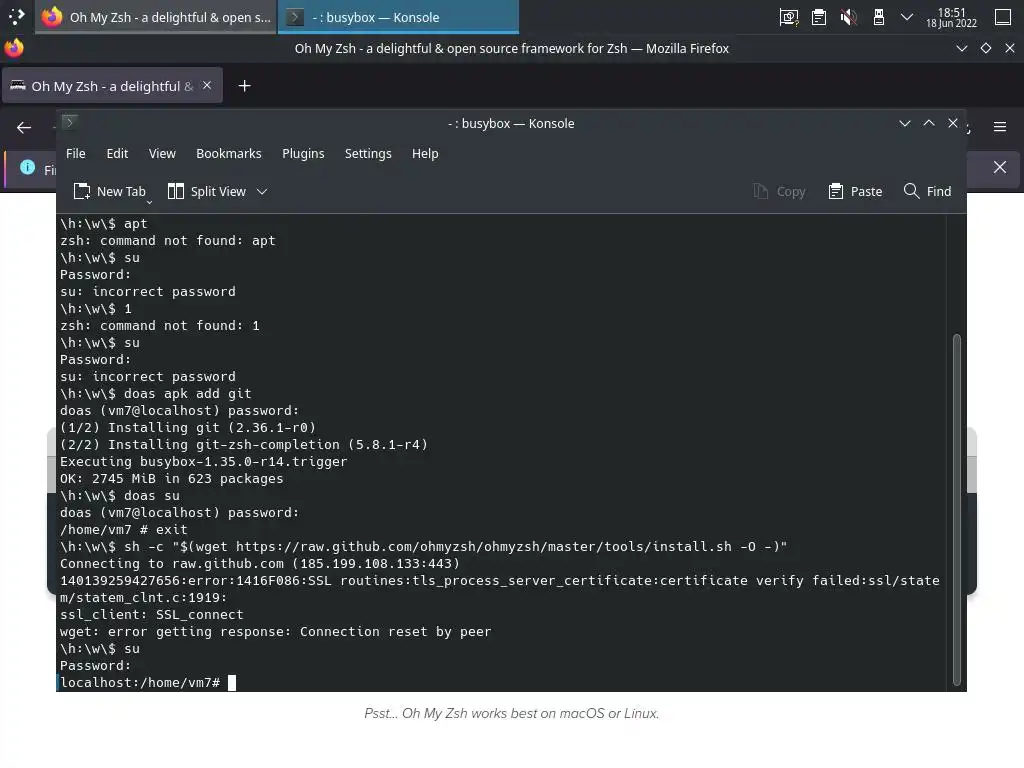Close the Firefox window
This screenshot has width=1024, height=768.
[1010, 48]
